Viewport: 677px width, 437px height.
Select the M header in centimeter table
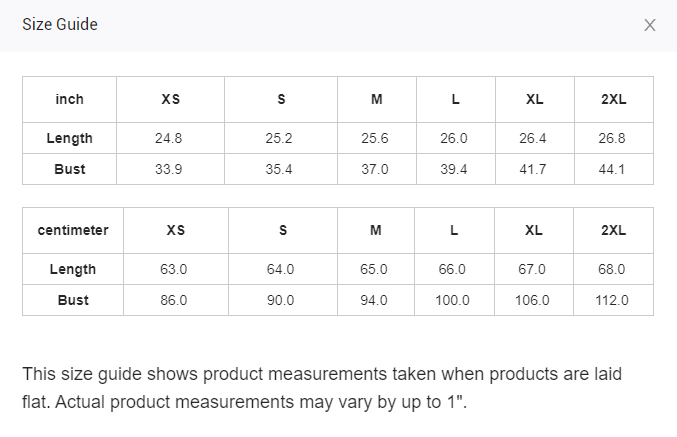376,231
